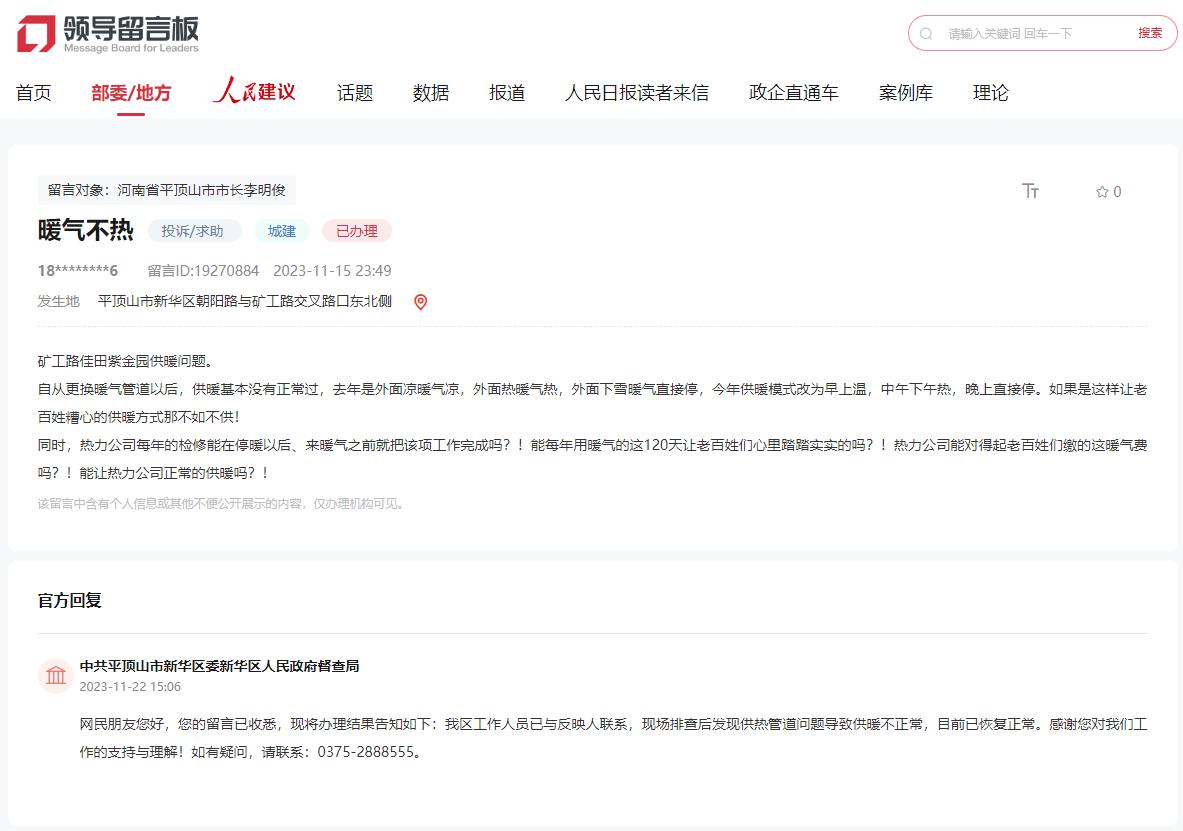Click the Message Board for Leaders logo

108,33
